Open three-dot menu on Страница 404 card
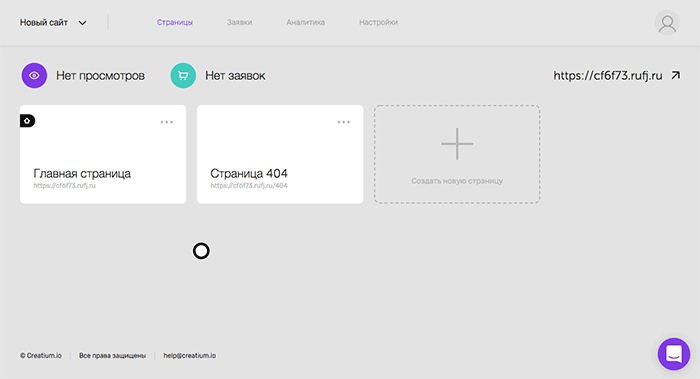The width and height of the screenshot is (700, 379). click(x=344, y=122)
